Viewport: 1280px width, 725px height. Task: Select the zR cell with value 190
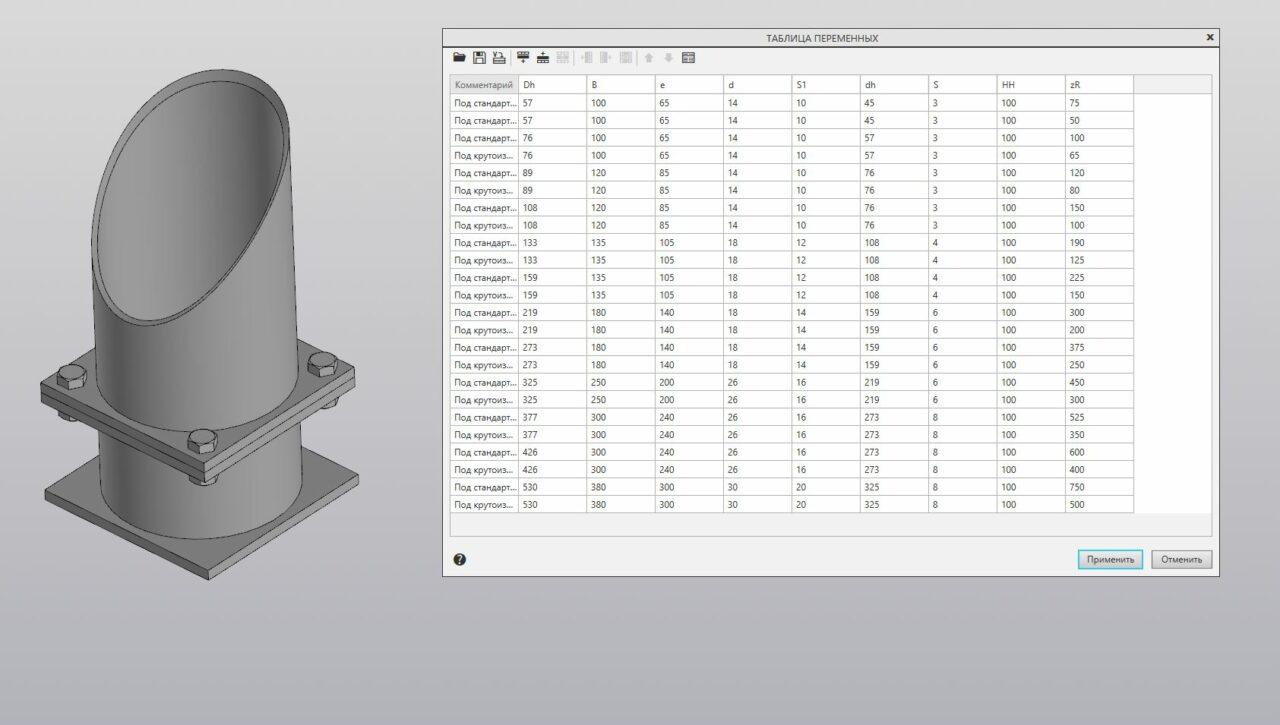[x=1099, y=242]
